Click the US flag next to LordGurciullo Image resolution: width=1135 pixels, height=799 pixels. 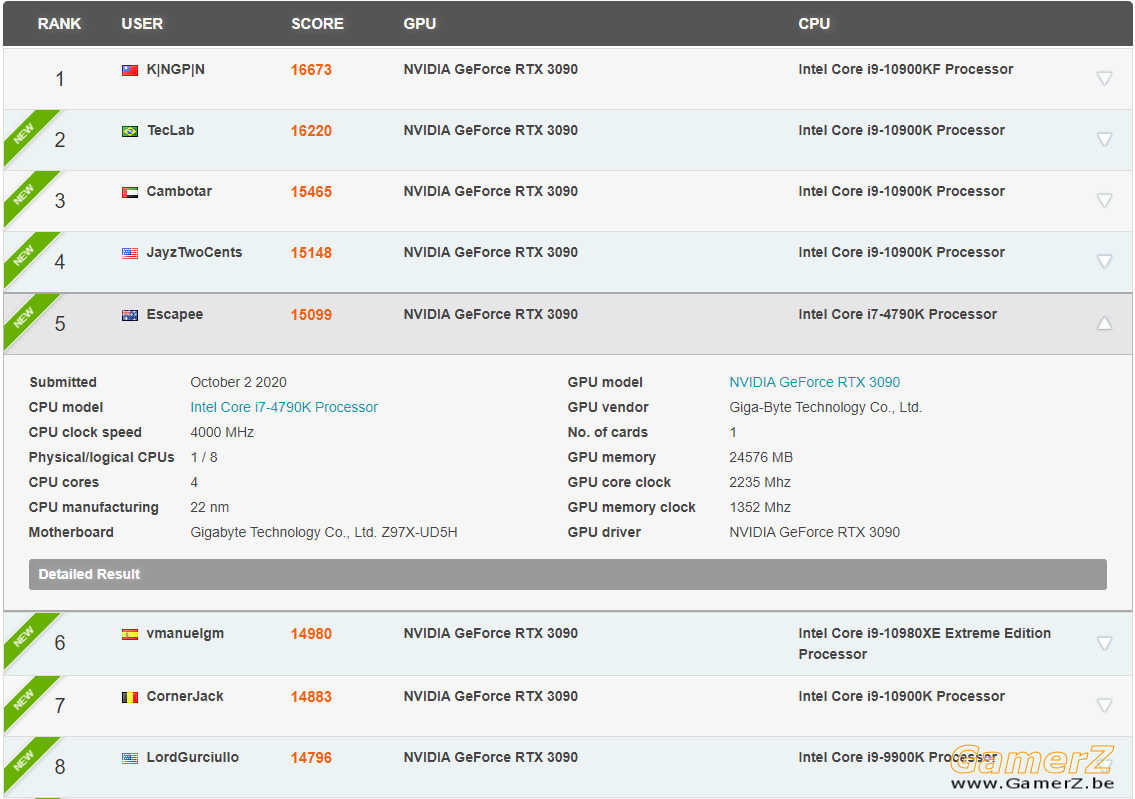pyautogui.click(x=130, y=758)
